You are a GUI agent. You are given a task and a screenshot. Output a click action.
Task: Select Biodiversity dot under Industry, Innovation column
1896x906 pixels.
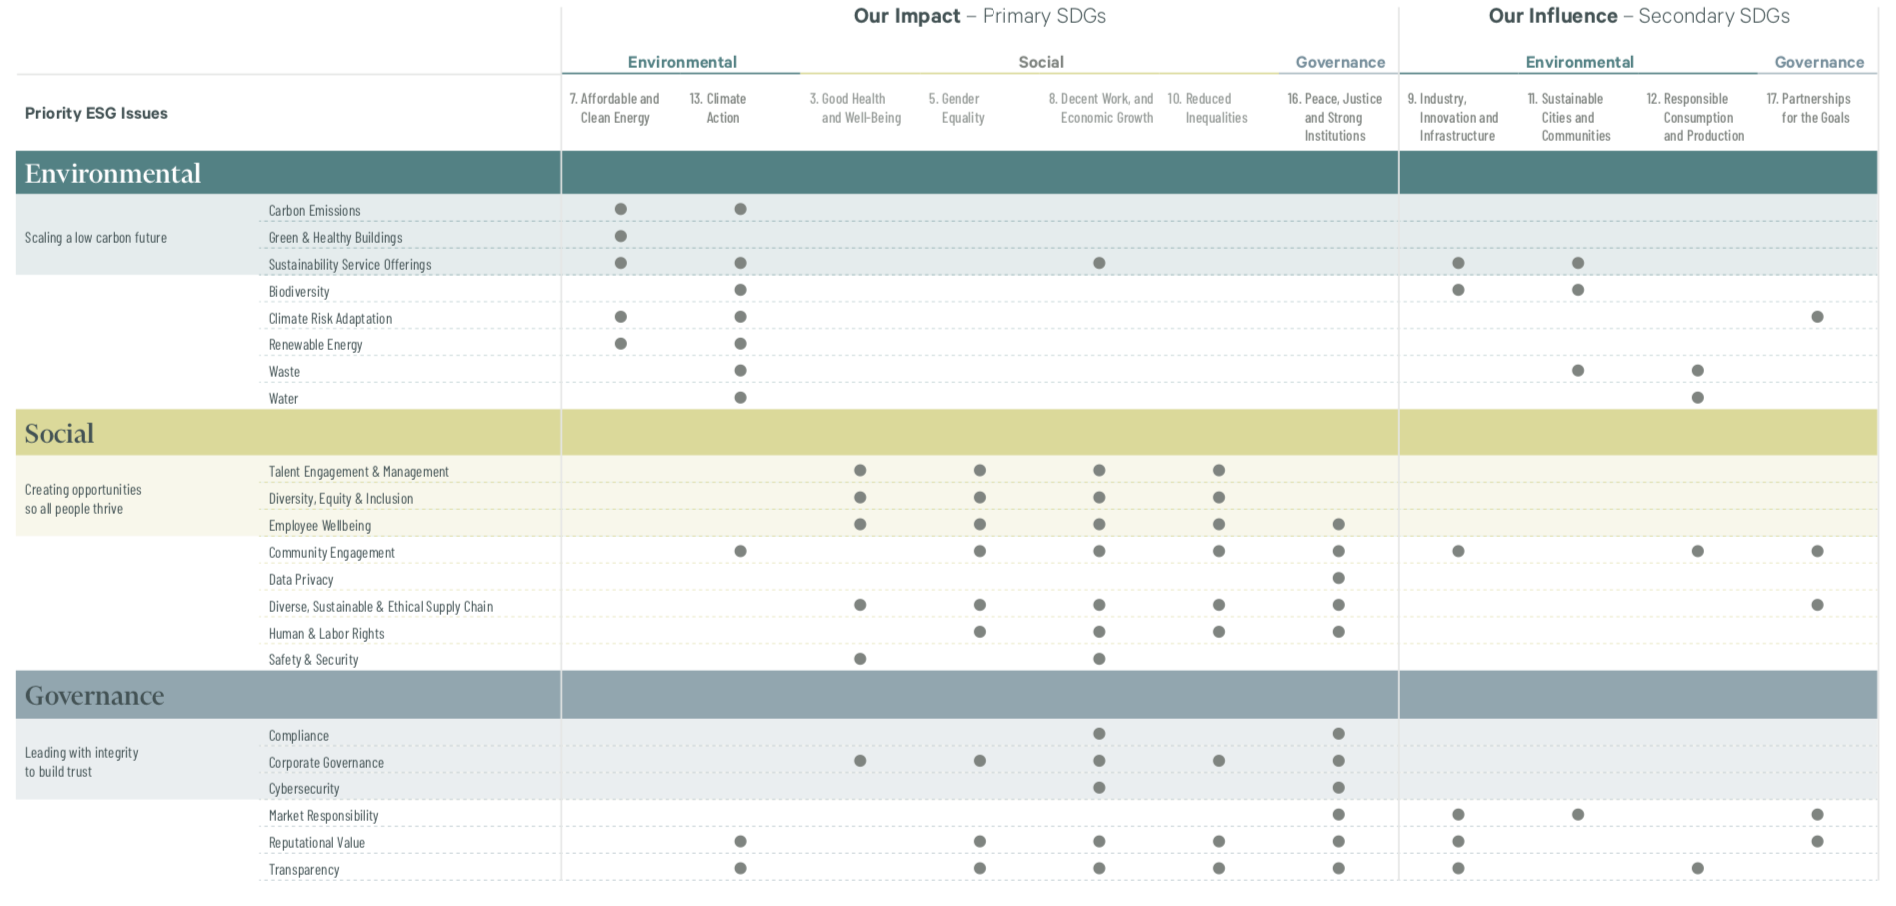[1458, 290]
